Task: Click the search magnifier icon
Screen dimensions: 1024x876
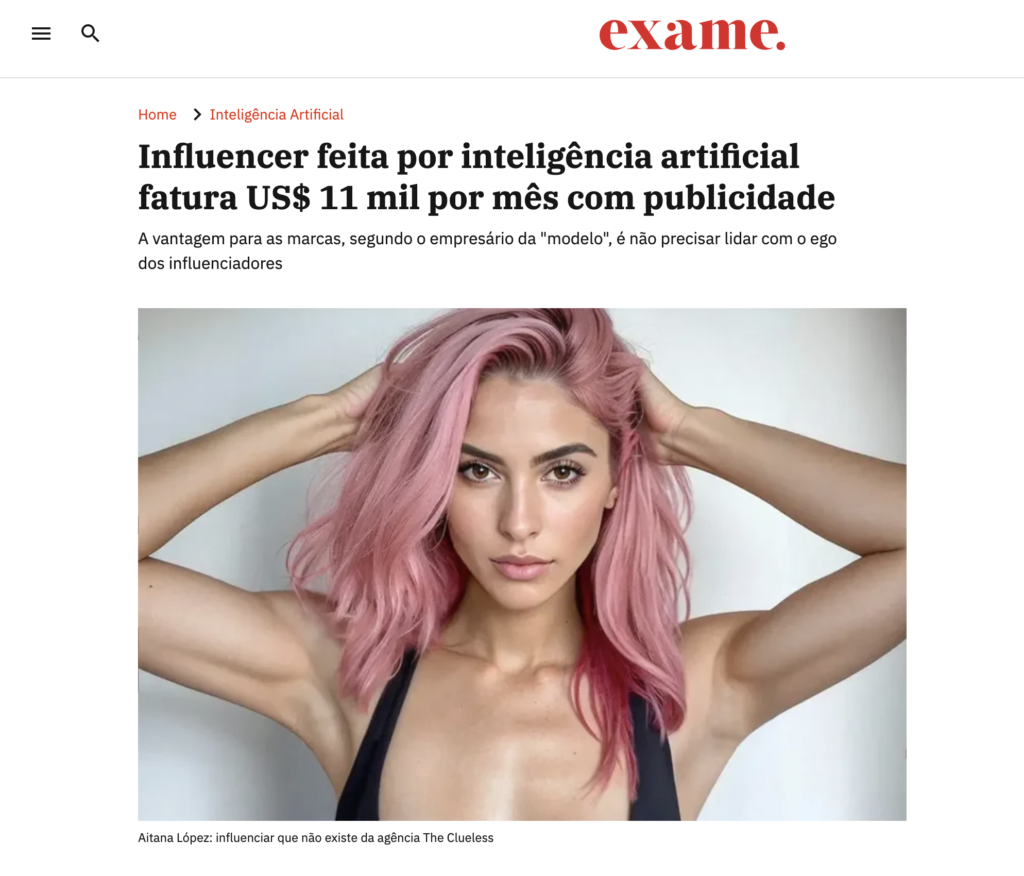Action: pyautogui.click(x=90, y=33)
